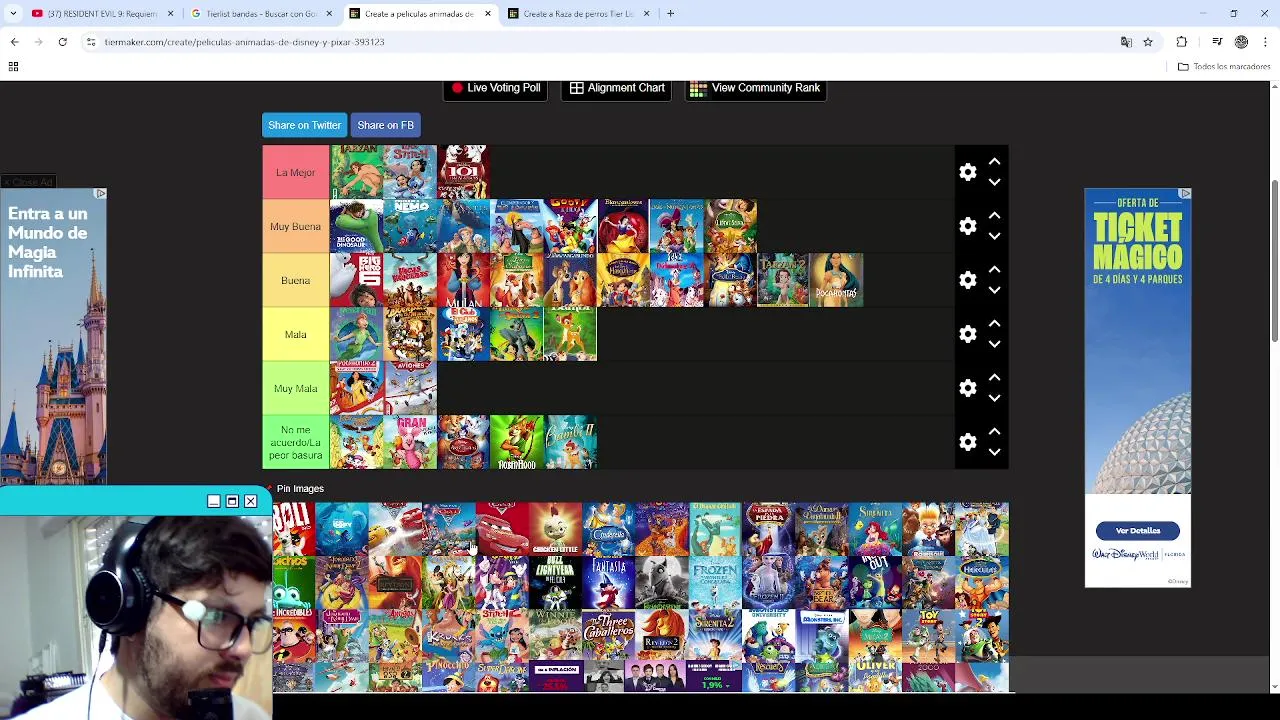This screenshot has width=1280, height=720.
Task: View site information icon in address bar
Action: pyautogui.click(x=90, y=42)
